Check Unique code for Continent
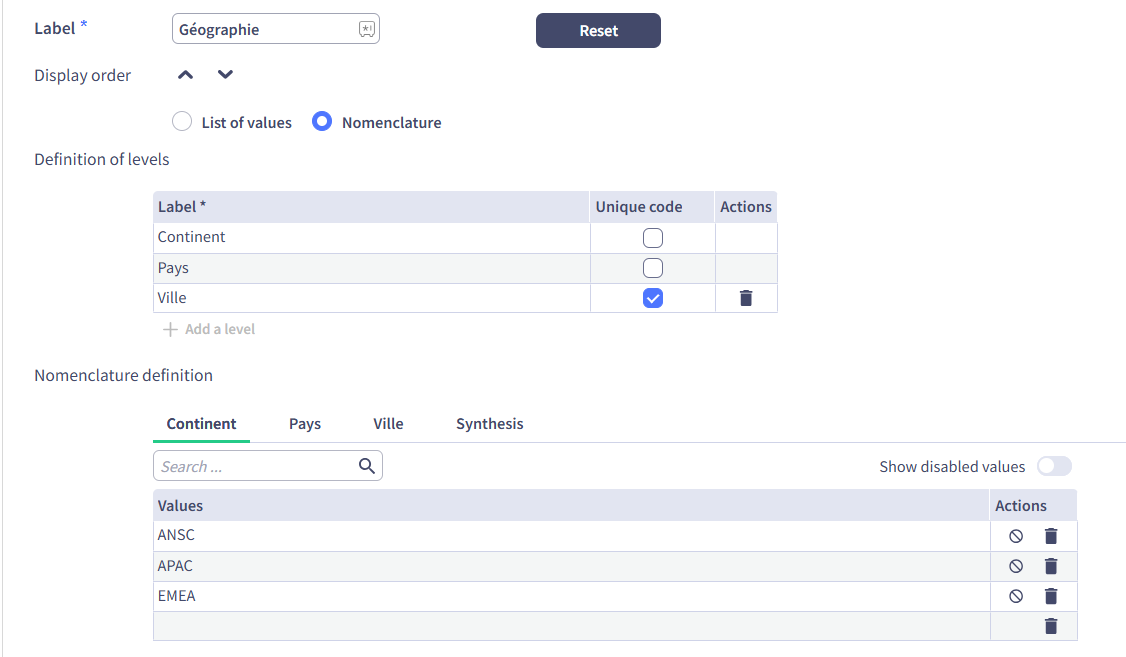 652,238
